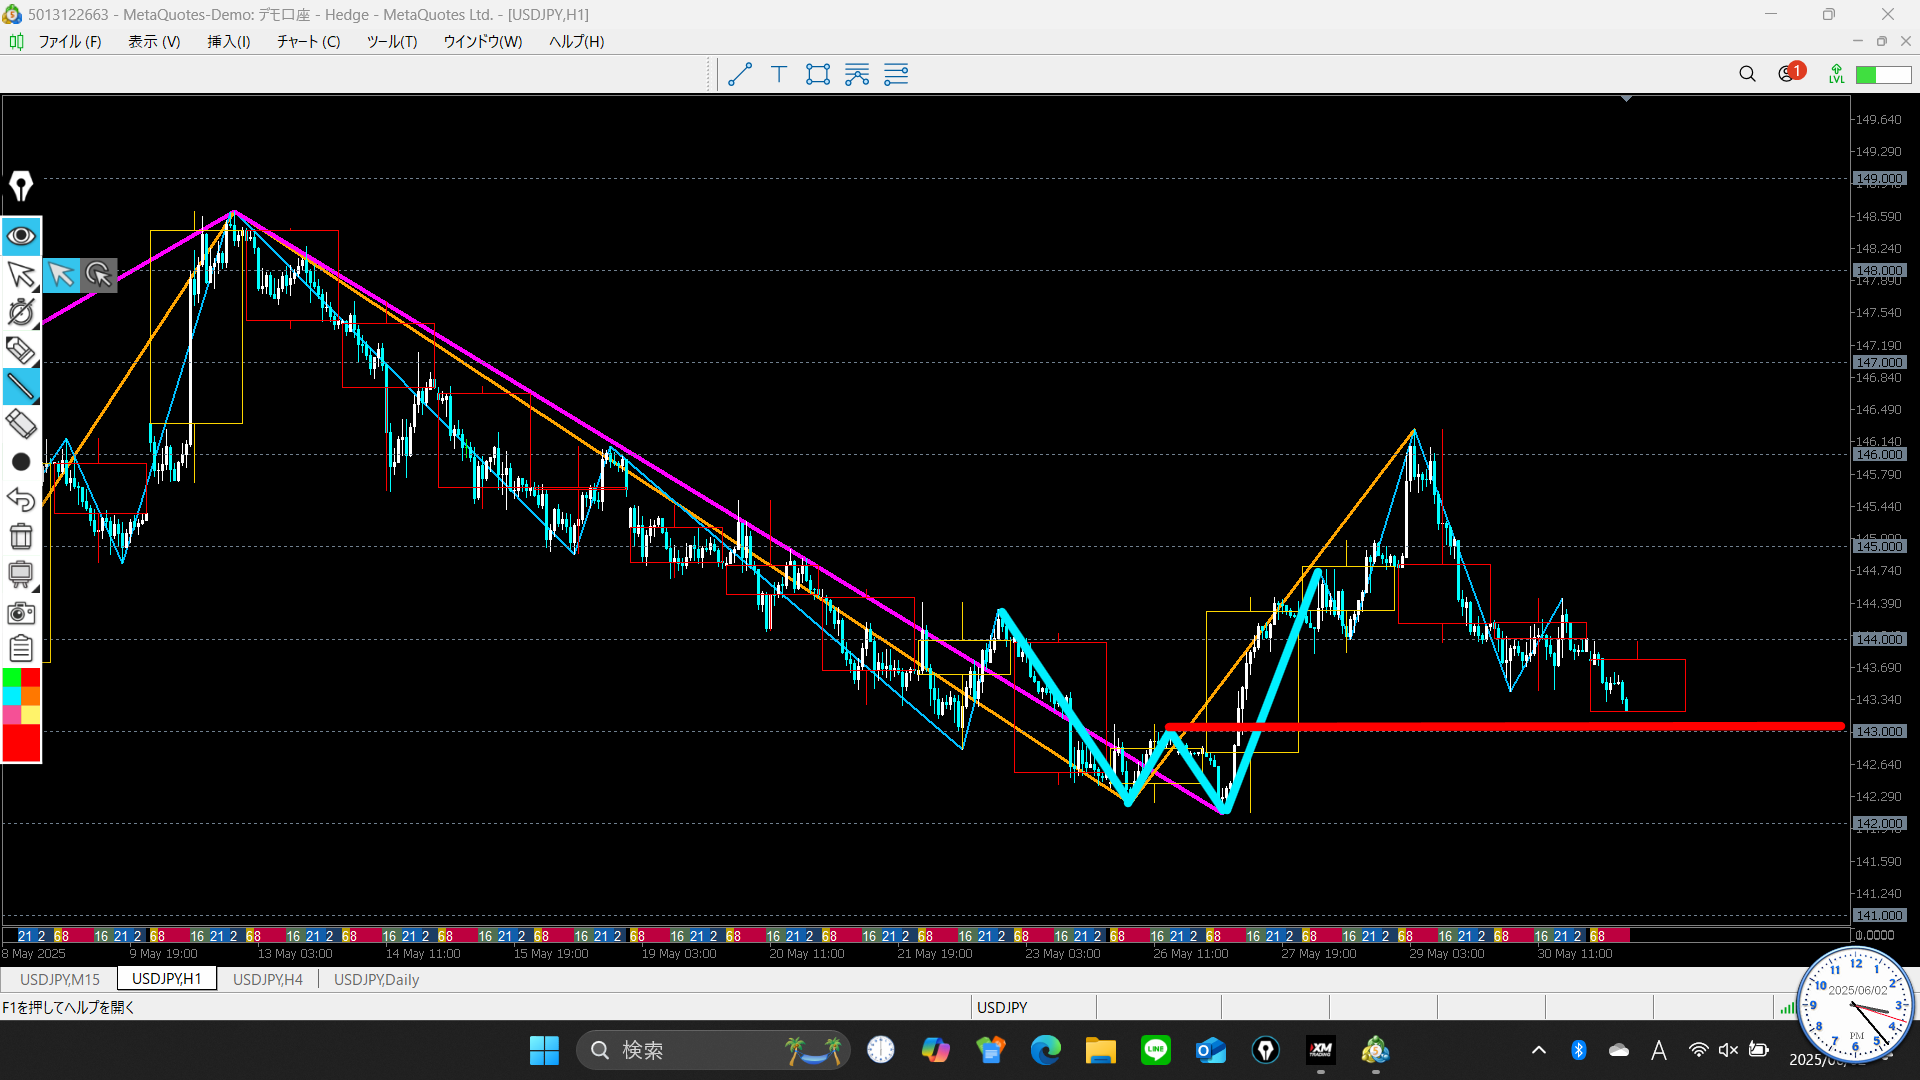The width and height of the screenshot is (1920, 1080).
Task: Open the account notifications icon with badge
Action: point(1790,73)
